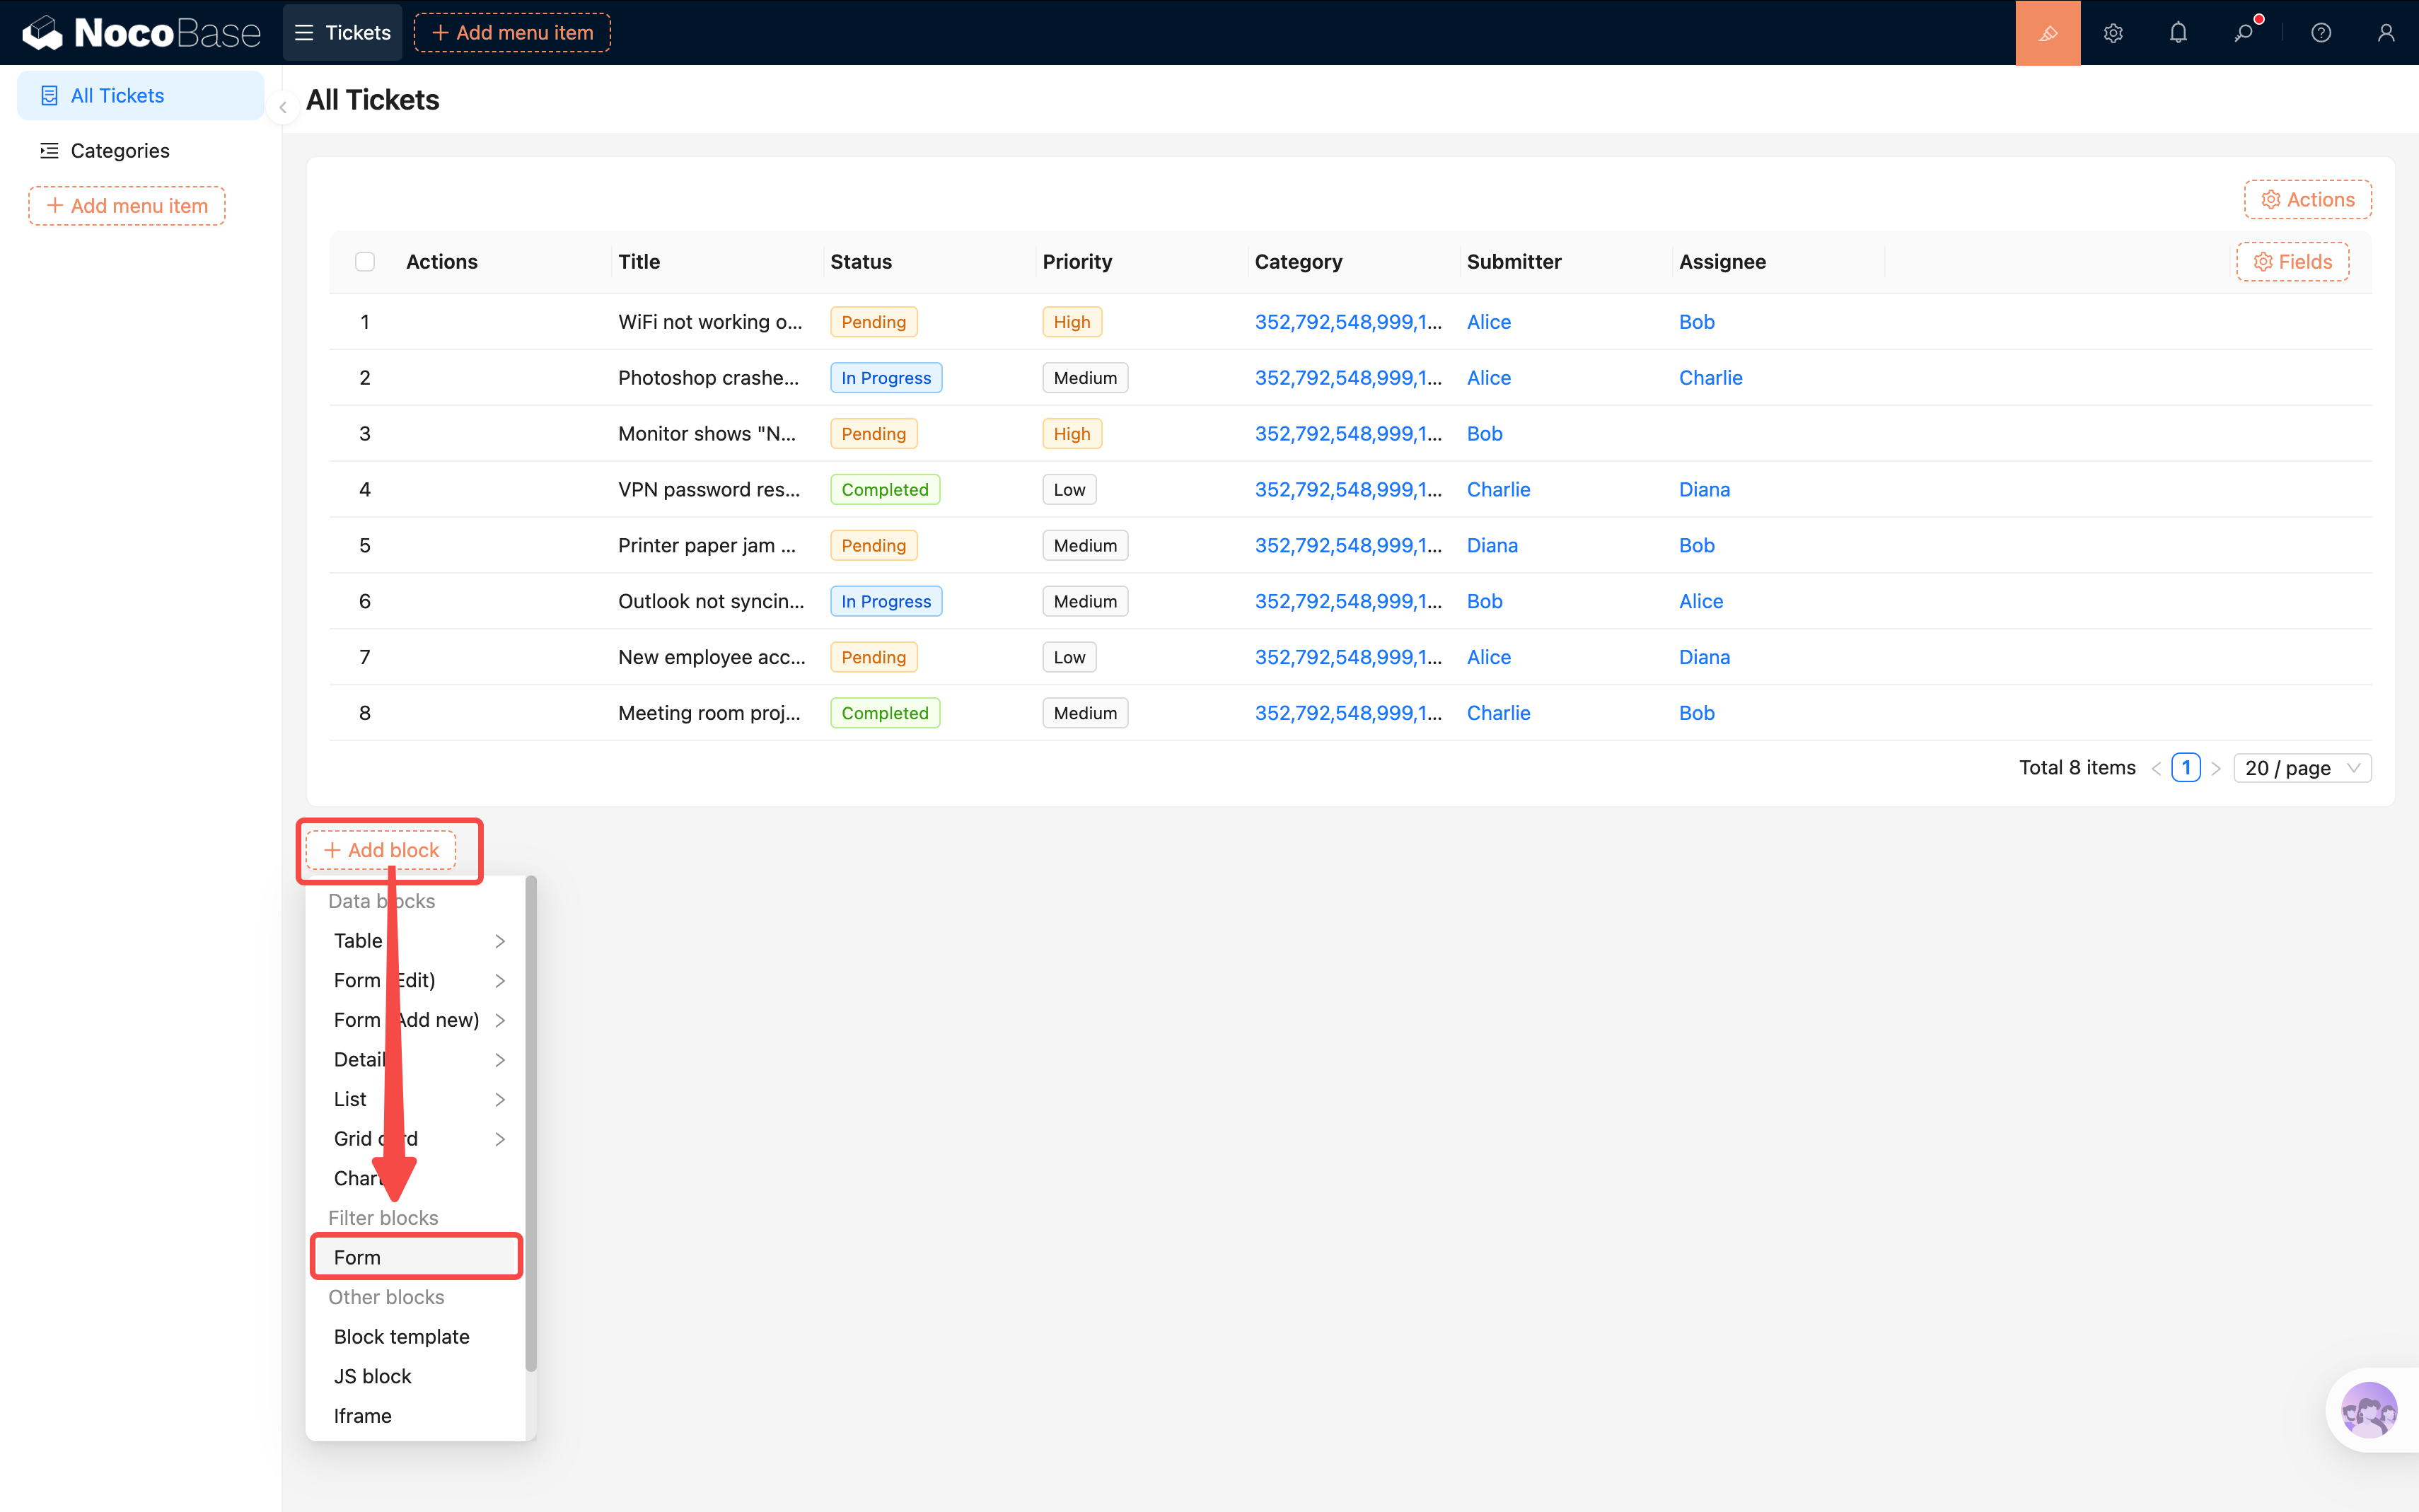Image resolution: width=2419 pixels, height=1512 pixels.
Task: Expand the Table submenu
Action: pos(418,941)
